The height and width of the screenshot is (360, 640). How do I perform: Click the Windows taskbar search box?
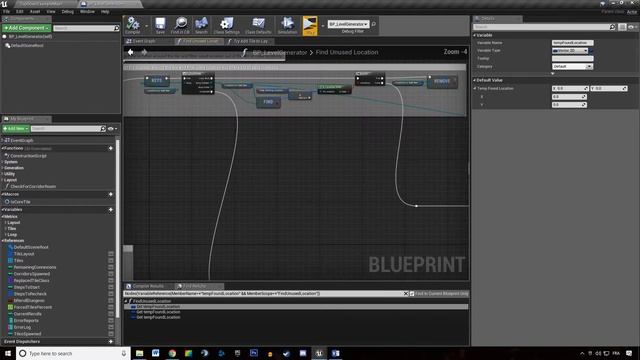coord(73,353)
